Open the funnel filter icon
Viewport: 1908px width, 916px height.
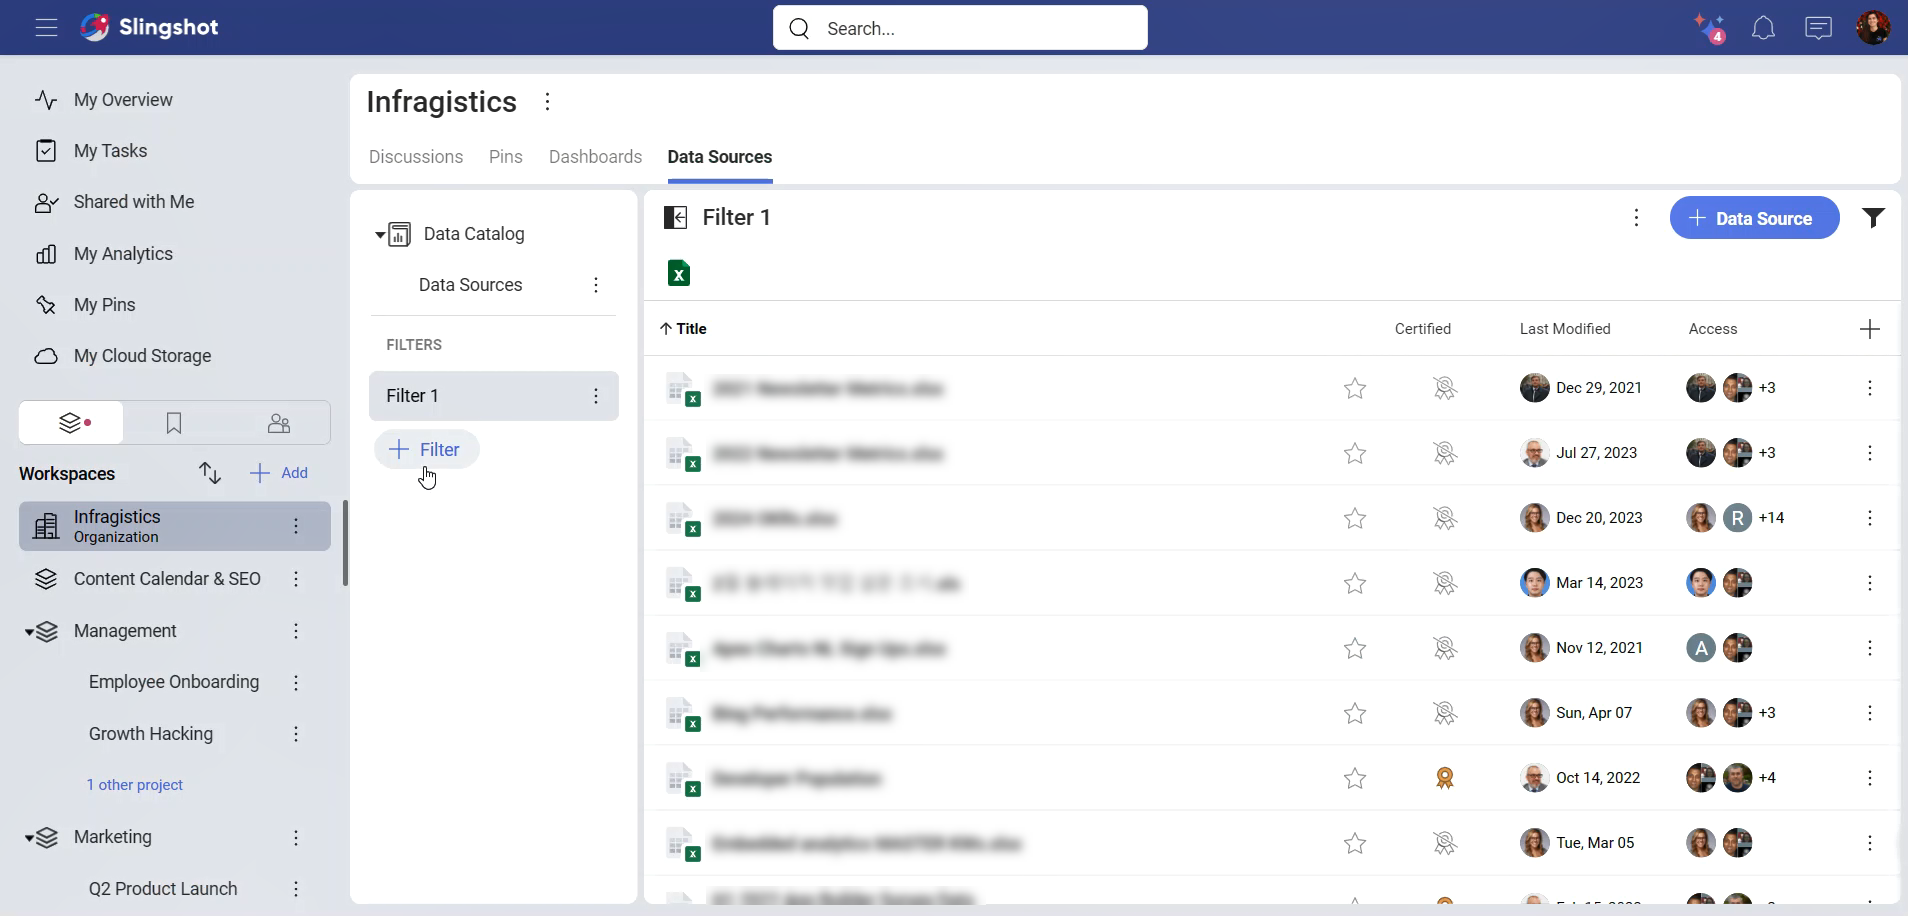(1873, 218)
